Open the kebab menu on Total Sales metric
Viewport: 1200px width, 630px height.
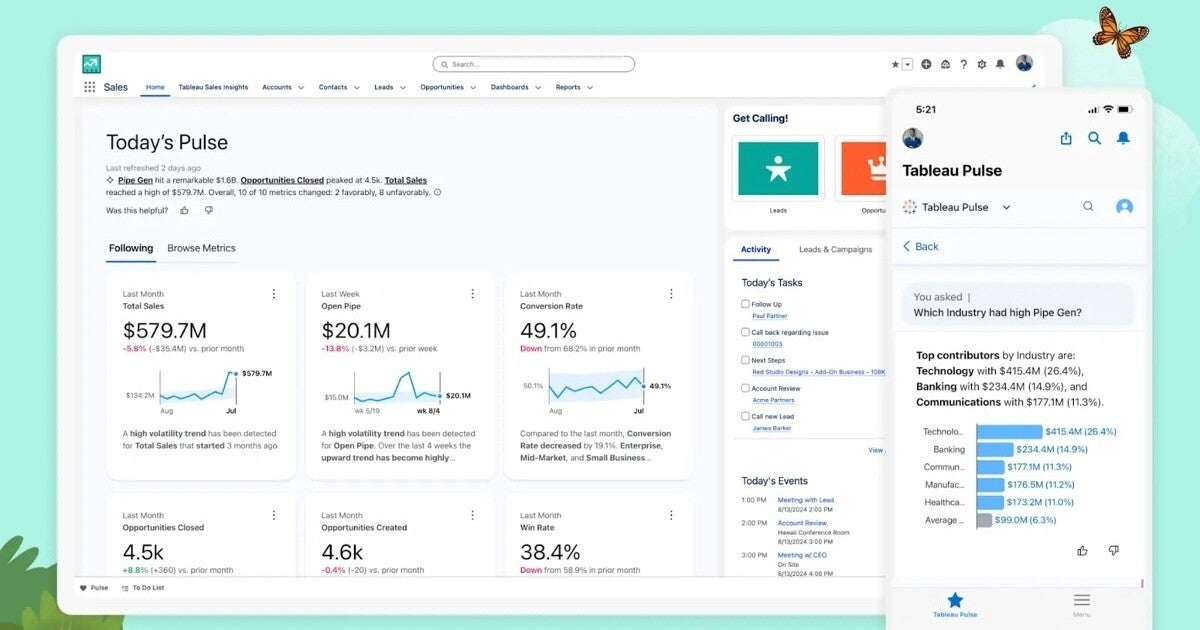pos(274,293)
